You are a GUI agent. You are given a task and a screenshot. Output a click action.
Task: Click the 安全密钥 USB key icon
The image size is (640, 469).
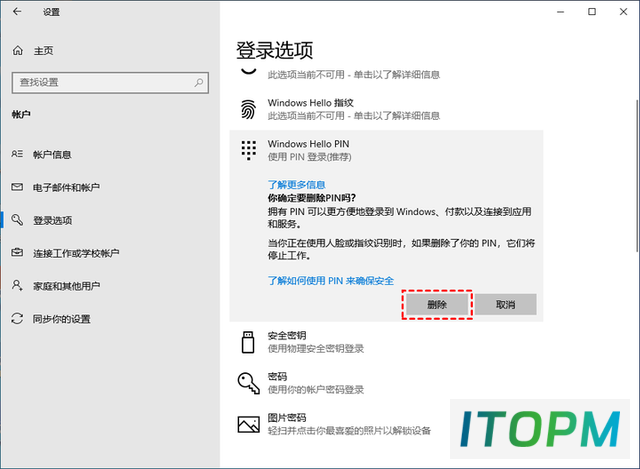coord(248,342)
